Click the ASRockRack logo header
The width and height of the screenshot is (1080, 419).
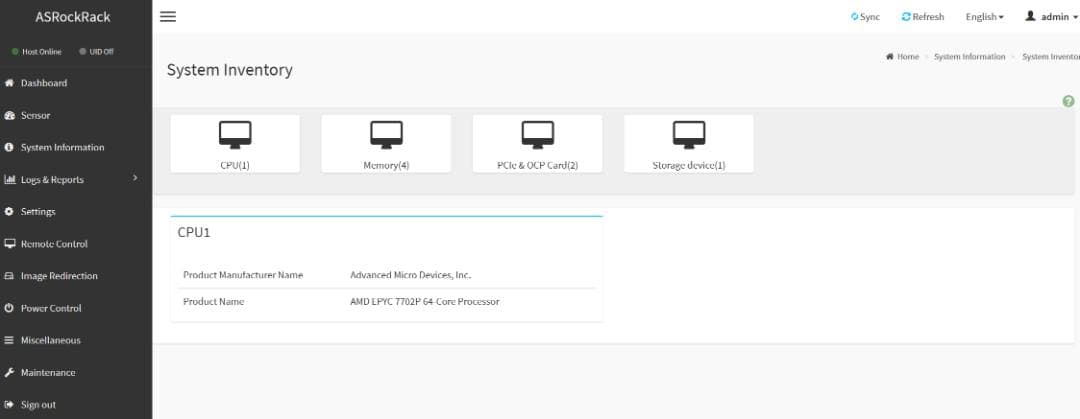pyautogui.click(x=73, y=17)
